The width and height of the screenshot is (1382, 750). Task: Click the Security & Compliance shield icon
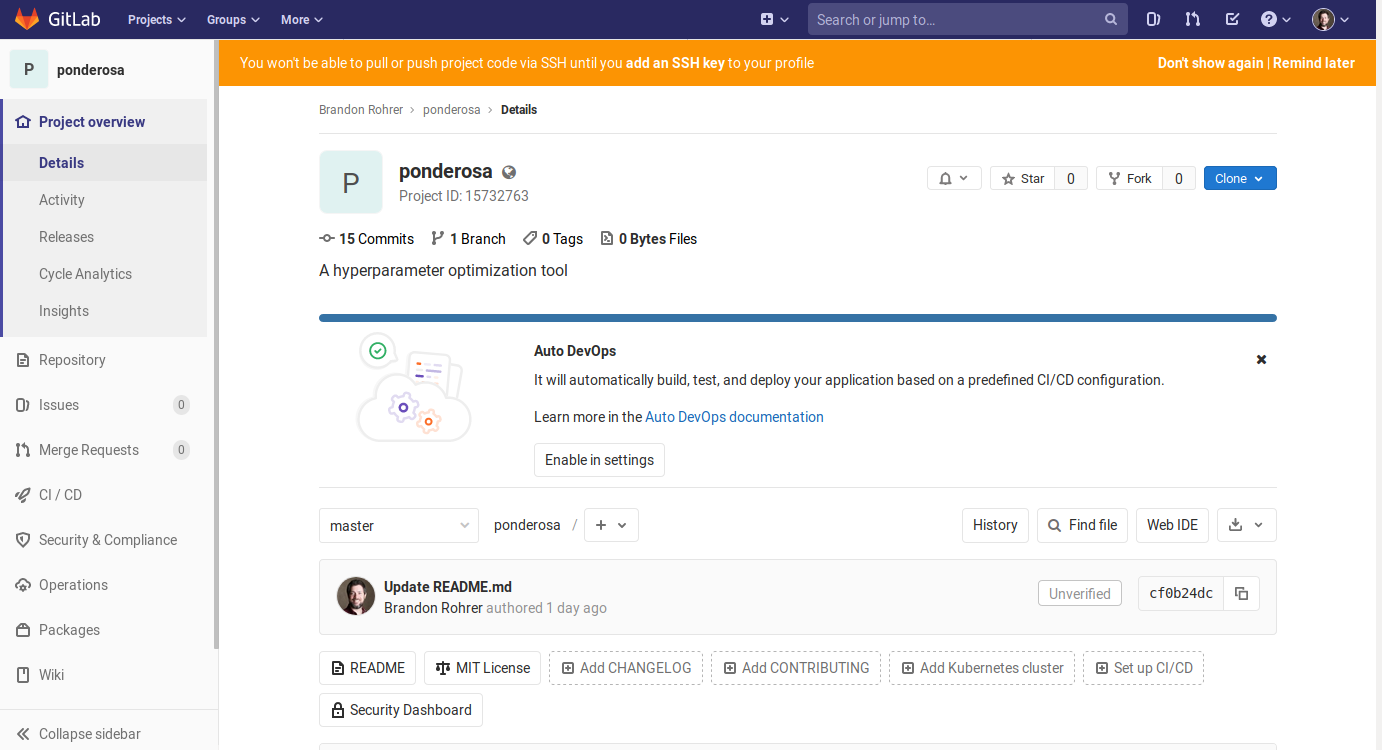coord(23,540)
